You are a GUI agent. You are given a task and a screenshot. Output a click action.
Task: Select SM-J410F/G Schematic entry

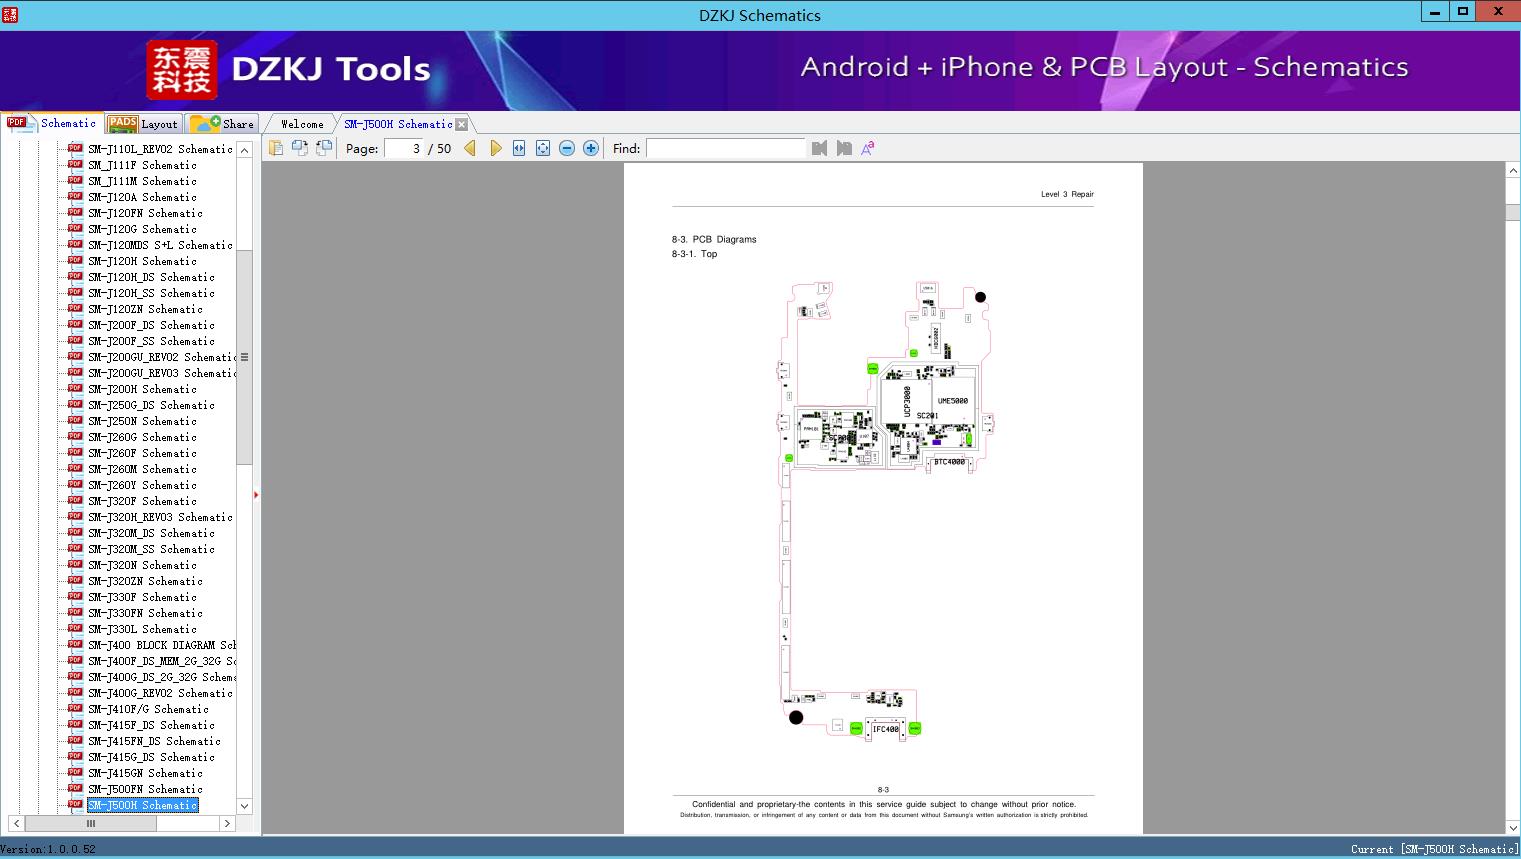coord(148,709)
